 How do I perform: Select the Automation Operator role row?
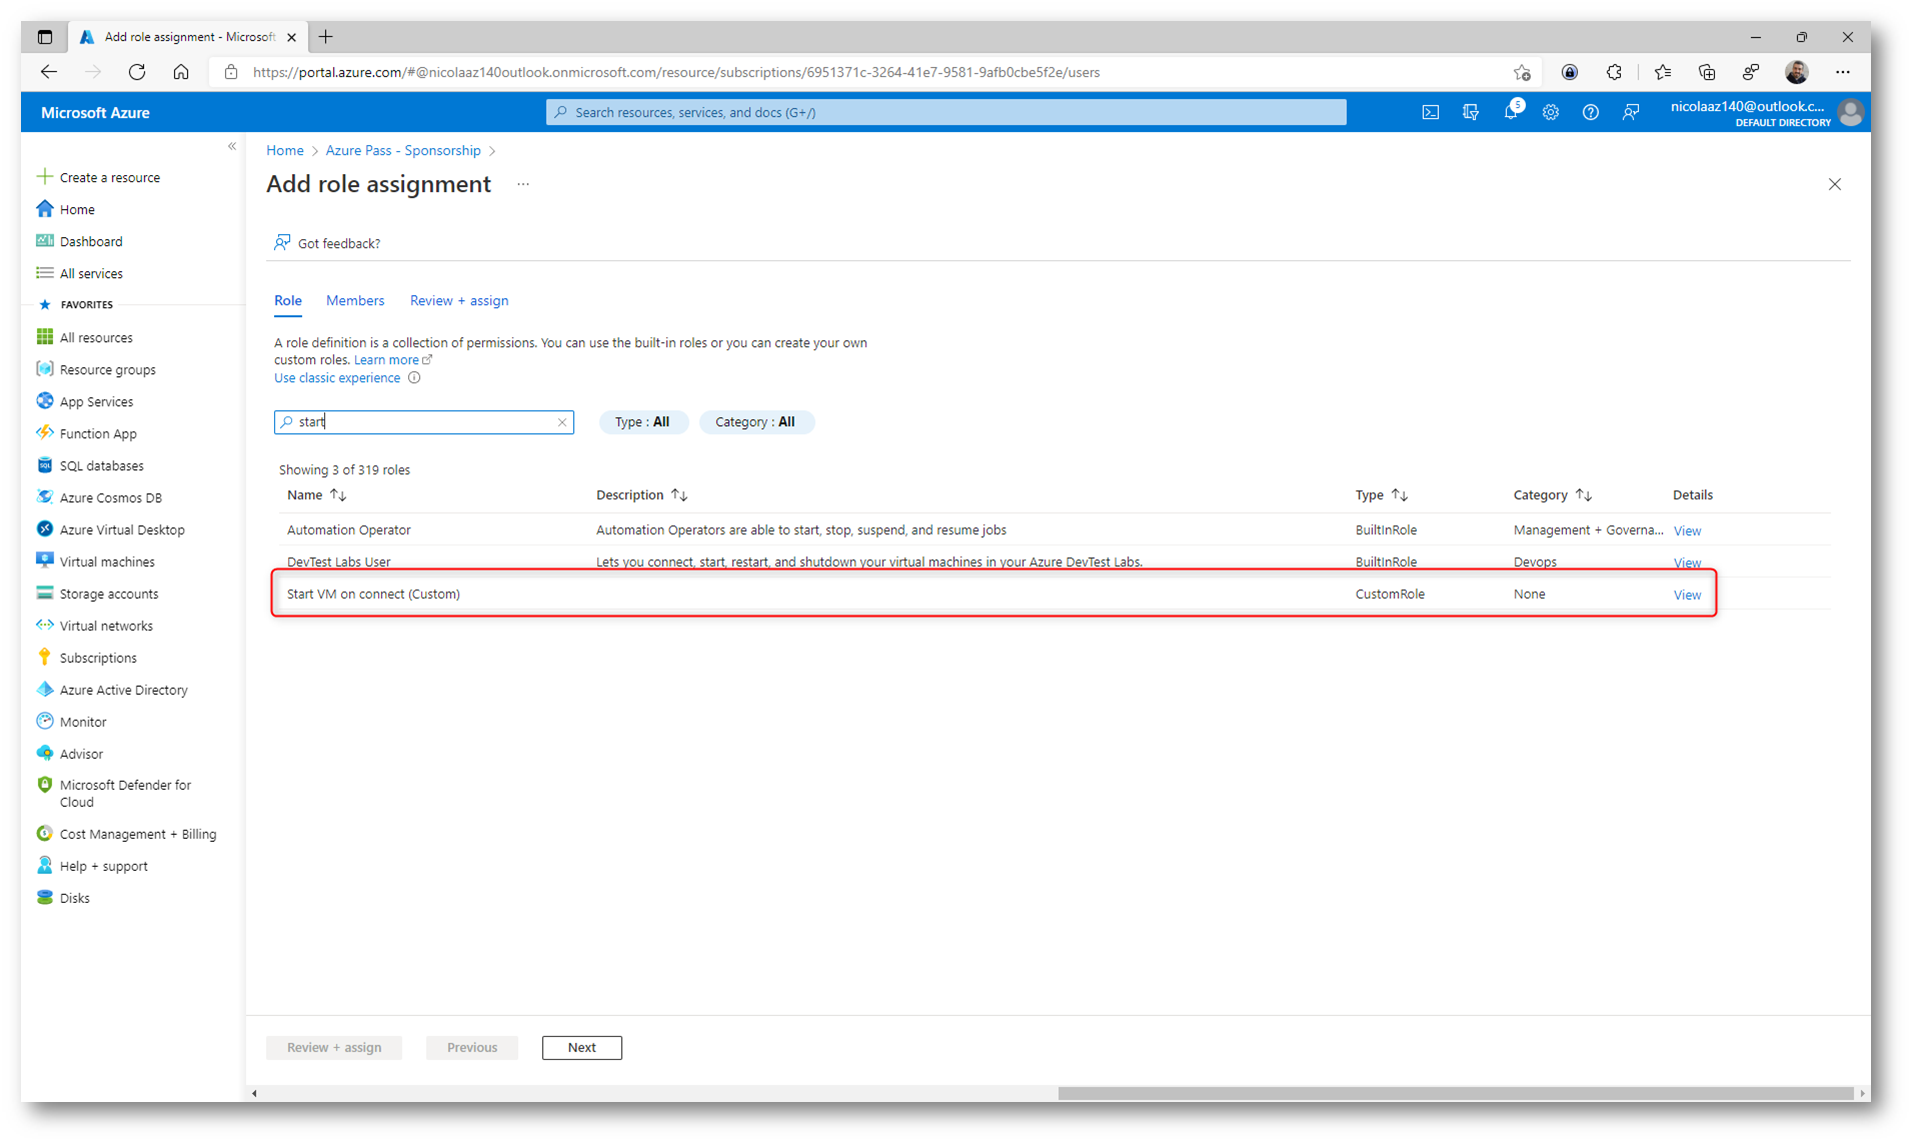(x=1054, y=530)
